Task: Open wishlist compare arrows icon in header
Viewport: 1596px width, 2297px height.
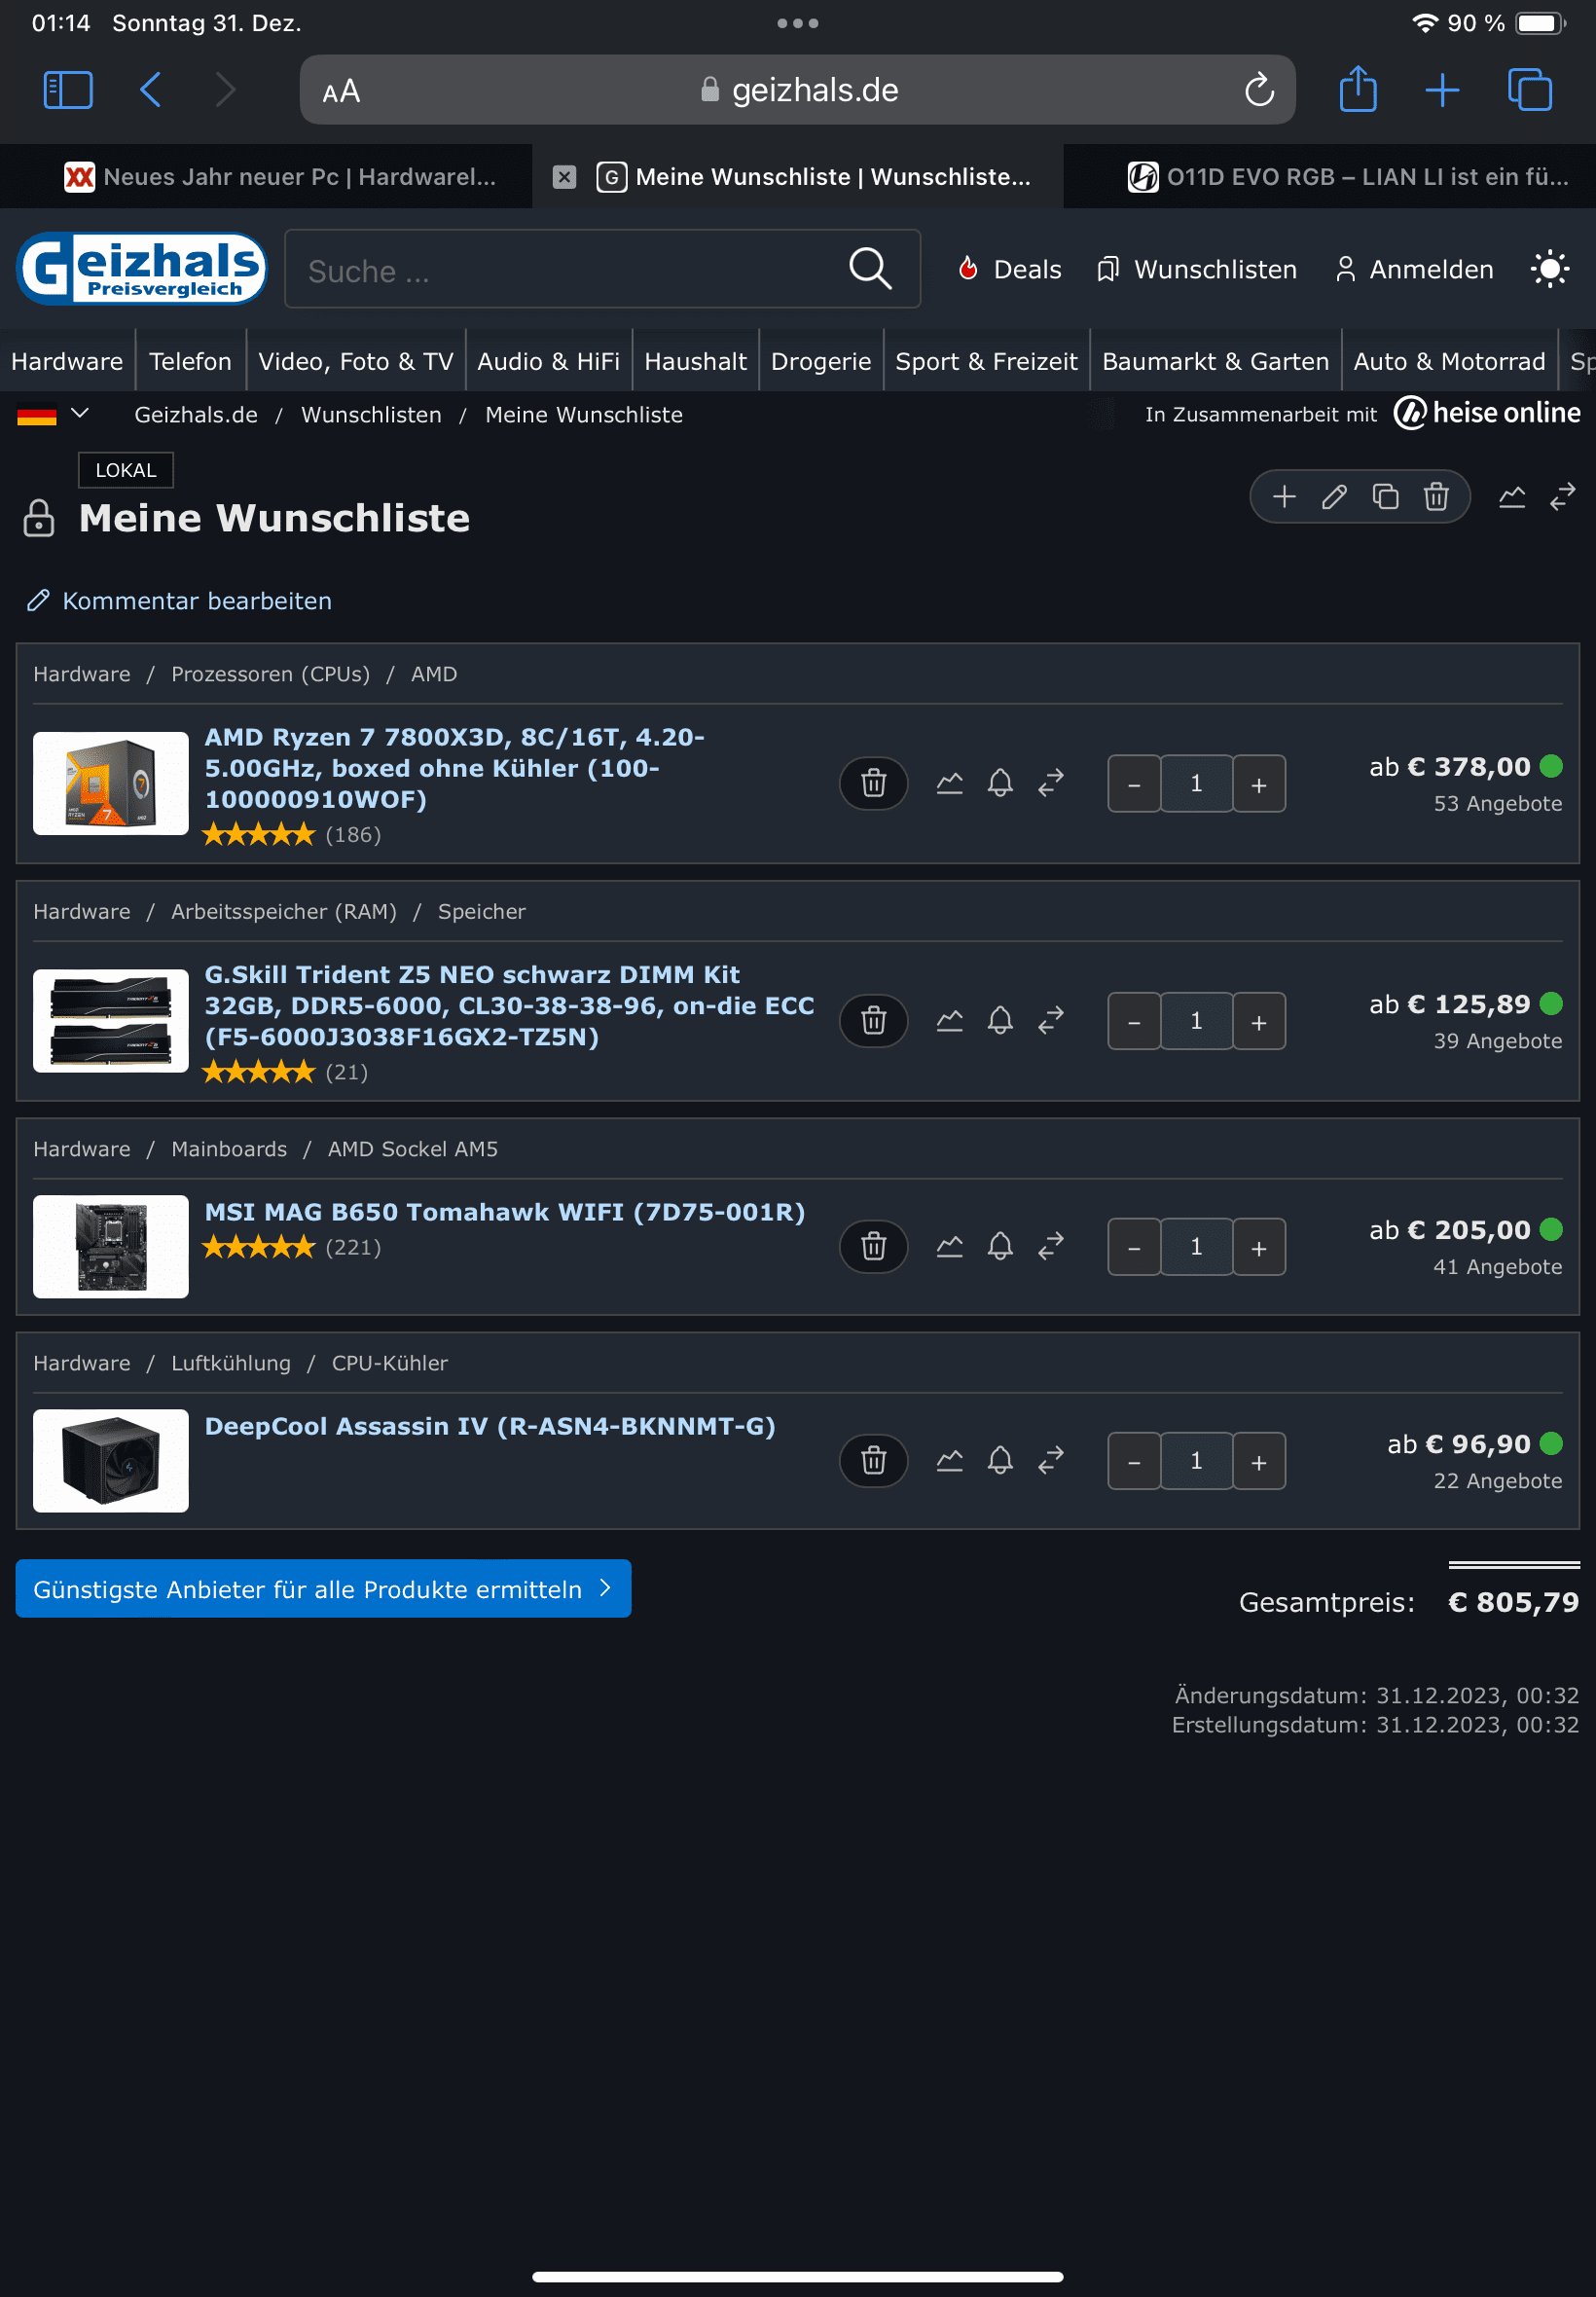Action: point(1562,497)
